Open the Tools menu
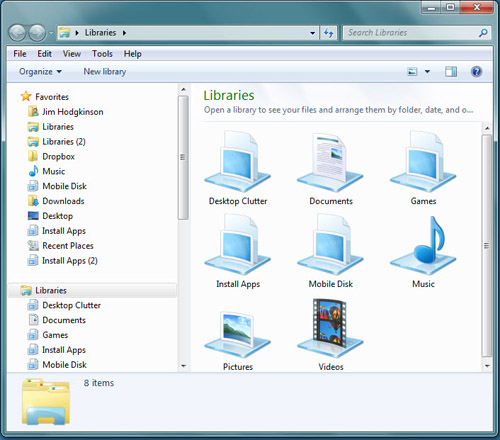 click(102, 54)
